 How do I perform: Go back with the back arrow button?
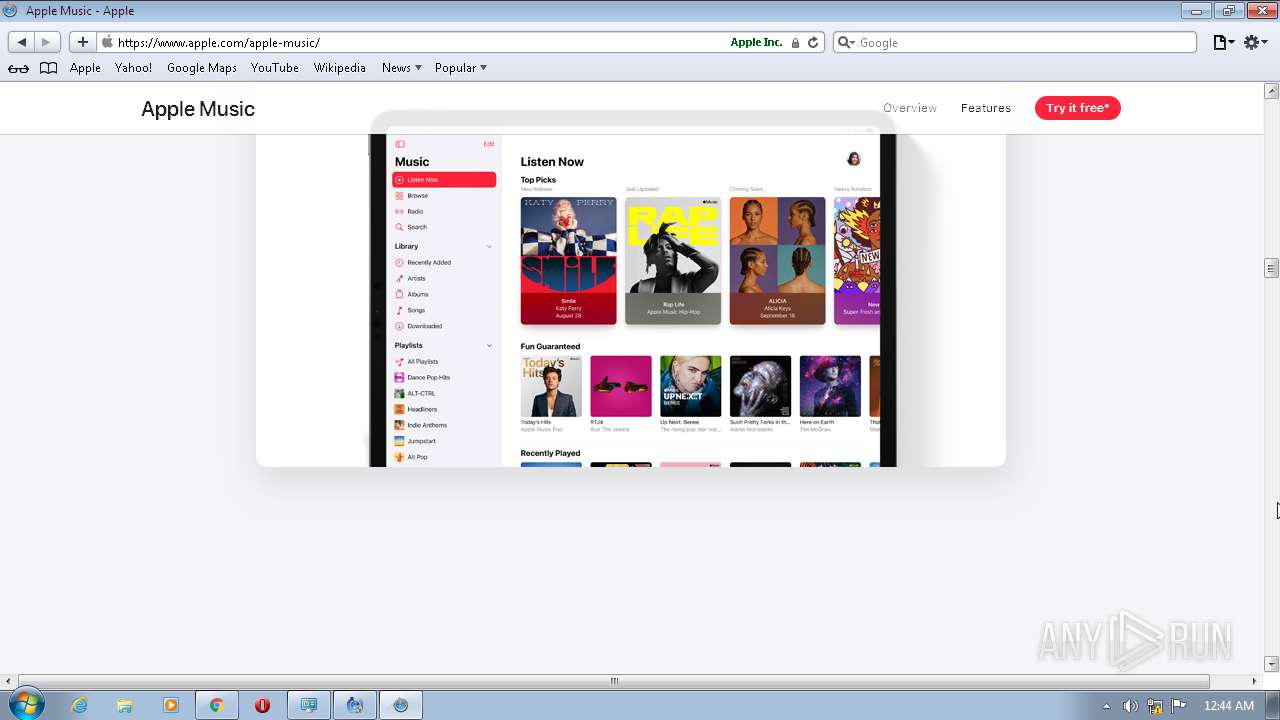point(22,42)
